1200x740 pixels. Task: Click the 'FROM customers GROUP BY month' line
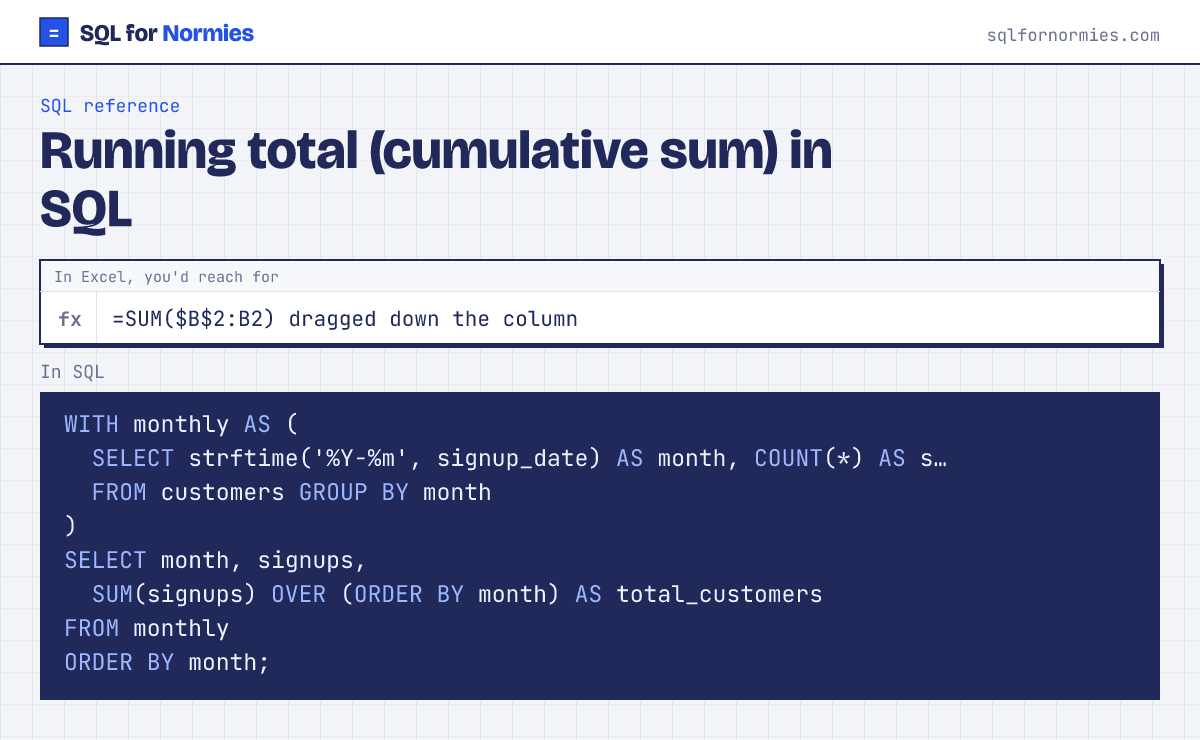[x=291, y=492]
